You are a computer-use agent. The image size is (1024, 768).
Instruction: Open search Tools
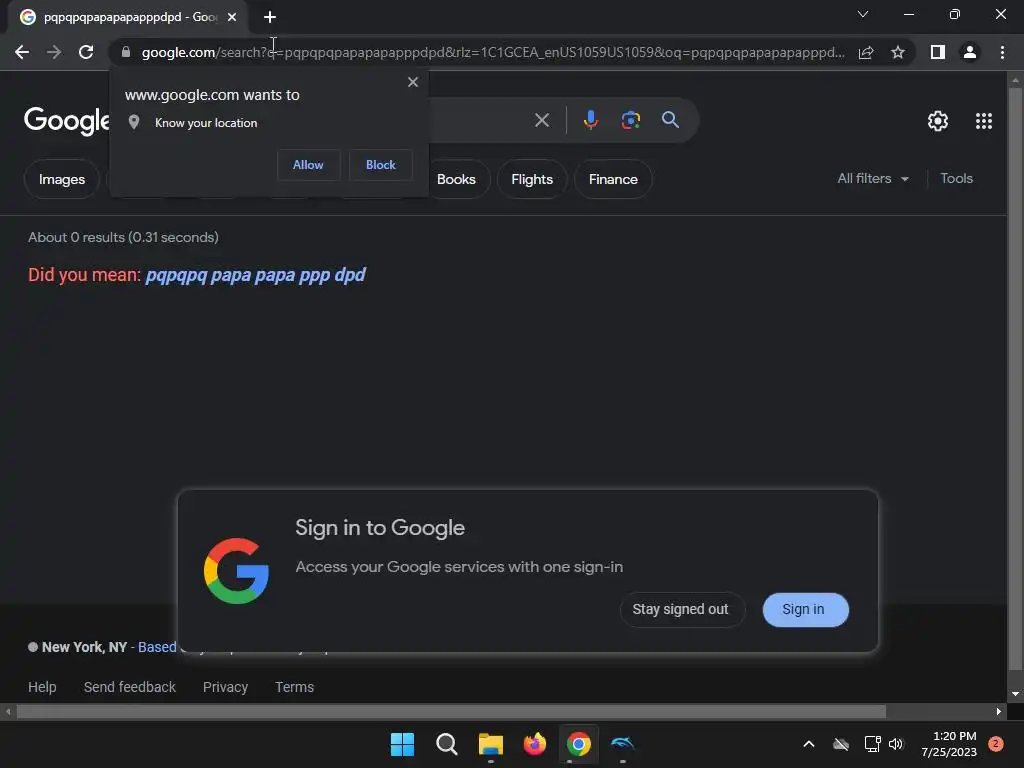click(956, 178)
